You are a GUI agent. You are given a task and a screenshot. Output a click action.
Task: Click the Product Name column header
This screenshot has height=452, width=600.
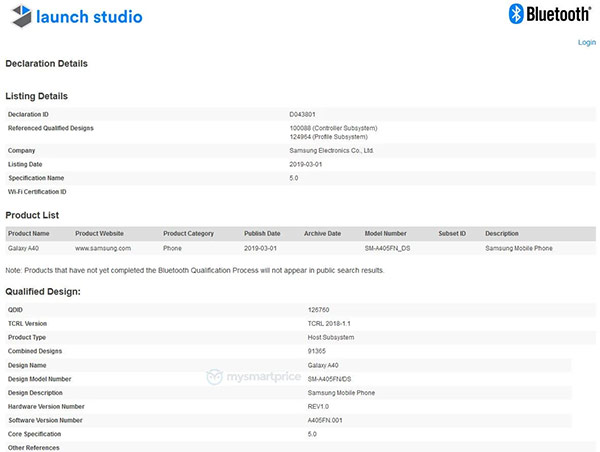(x=28, y=233)
